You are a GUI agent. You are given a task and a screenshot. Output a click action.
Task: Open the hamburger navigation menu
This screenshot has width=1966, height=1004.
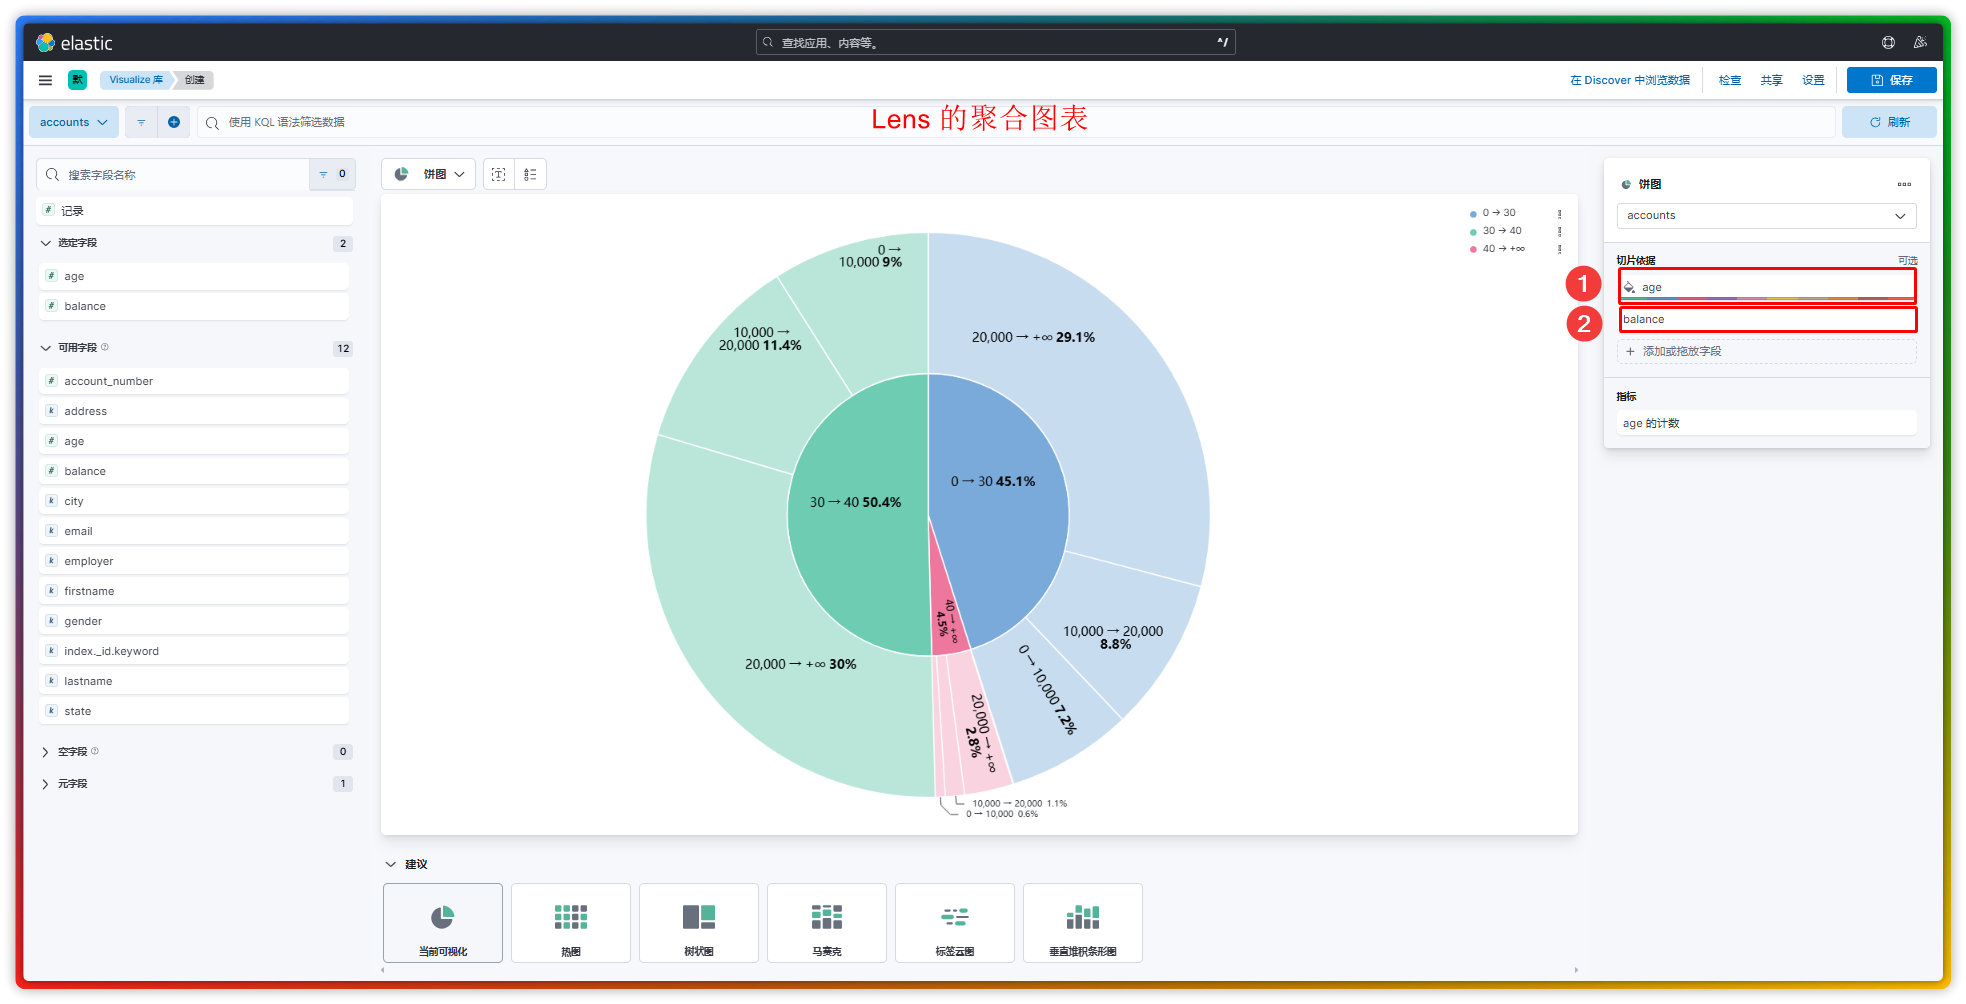pyautogui.click(x=45, y=80)
